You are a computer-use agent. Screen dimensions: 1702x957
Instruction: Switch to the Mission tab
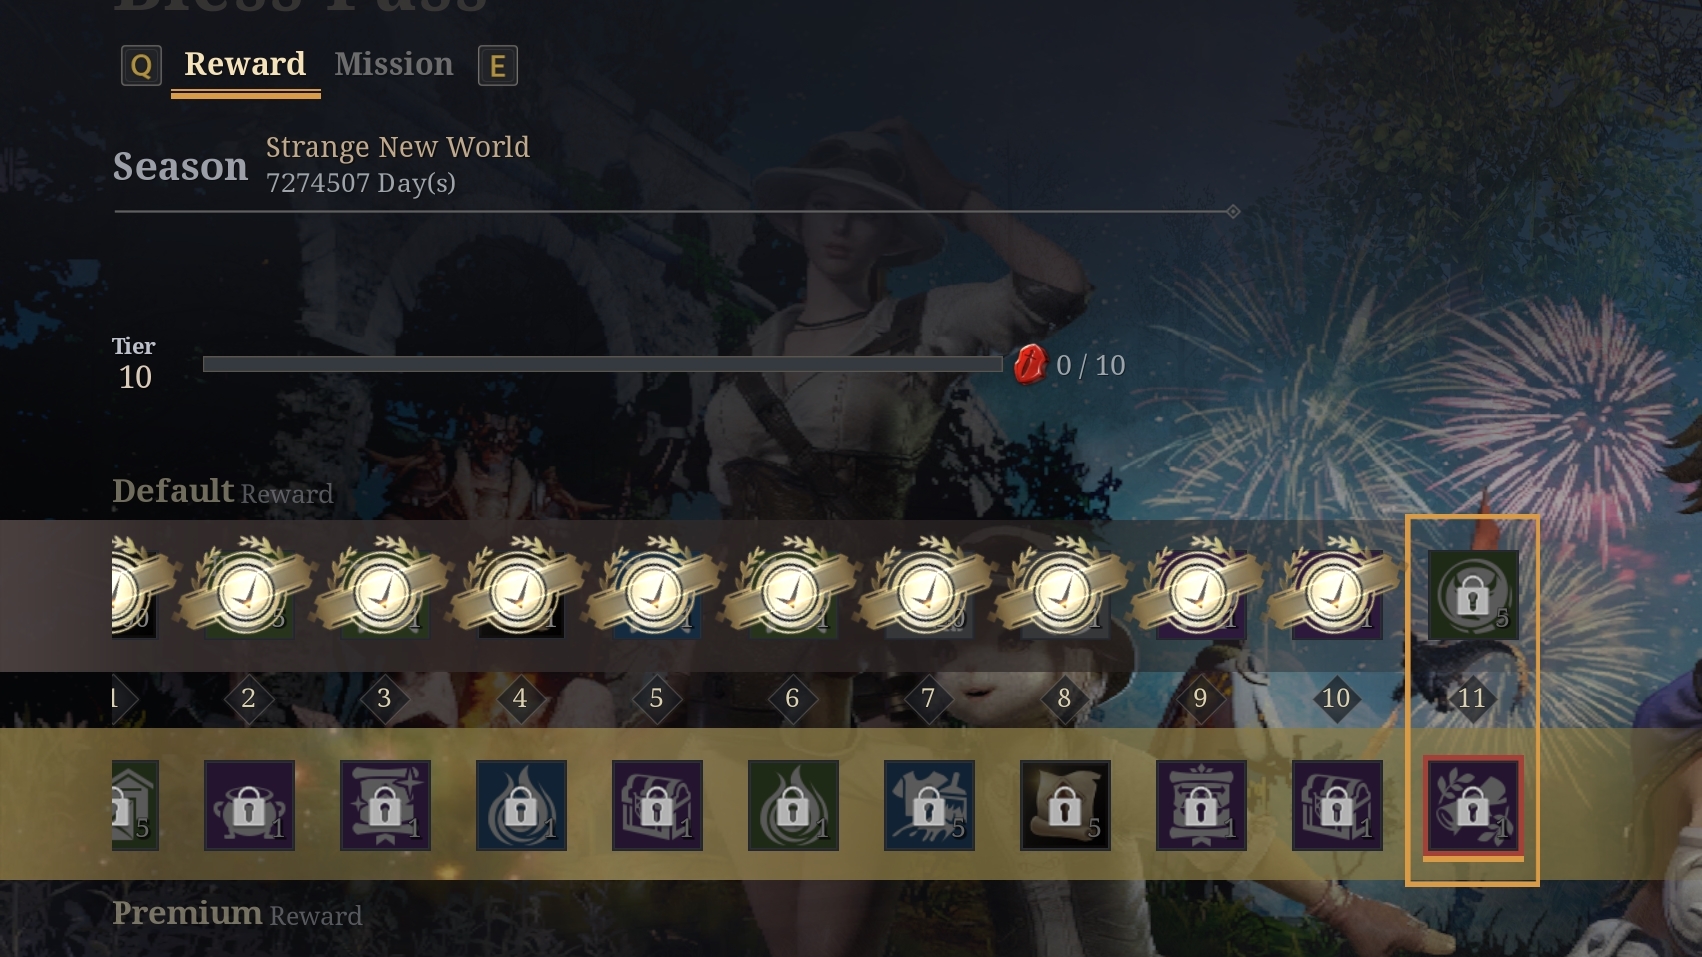point(394,65)
